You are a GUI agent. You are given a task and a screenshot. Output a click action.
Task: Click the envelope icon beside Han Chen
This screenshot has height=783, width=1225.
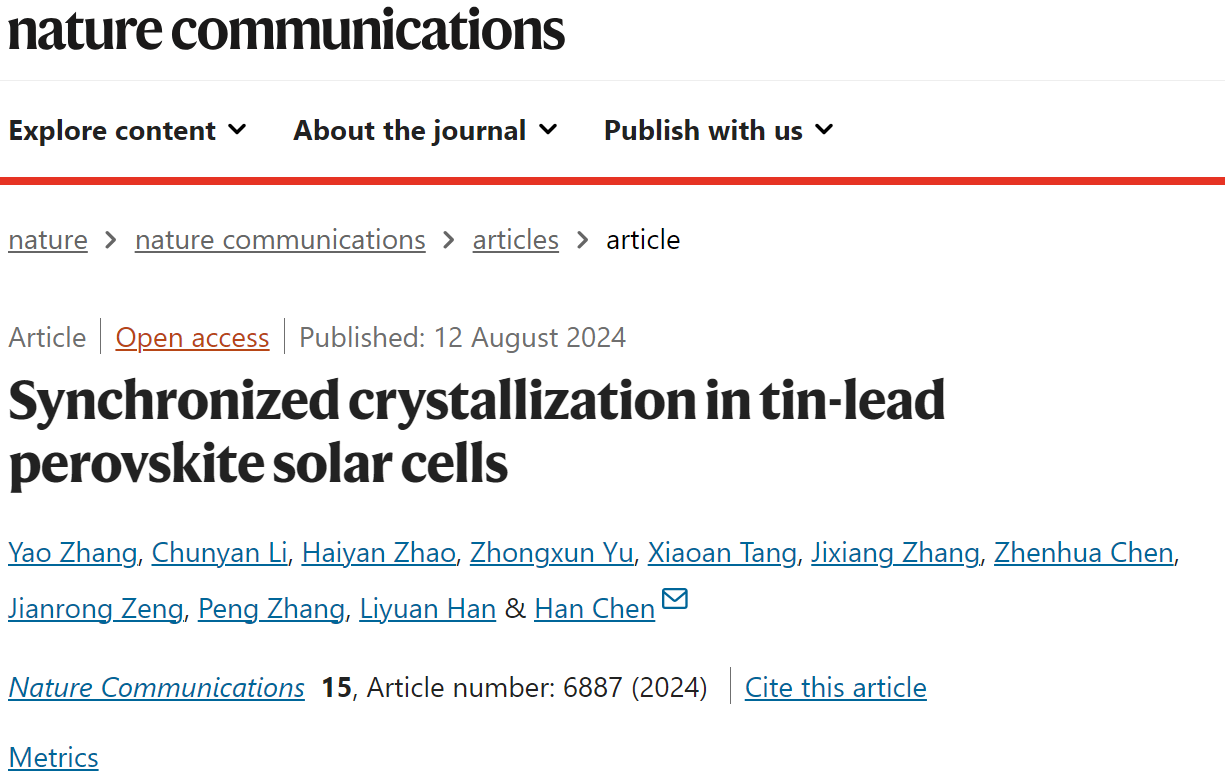(x=675, y=599)
